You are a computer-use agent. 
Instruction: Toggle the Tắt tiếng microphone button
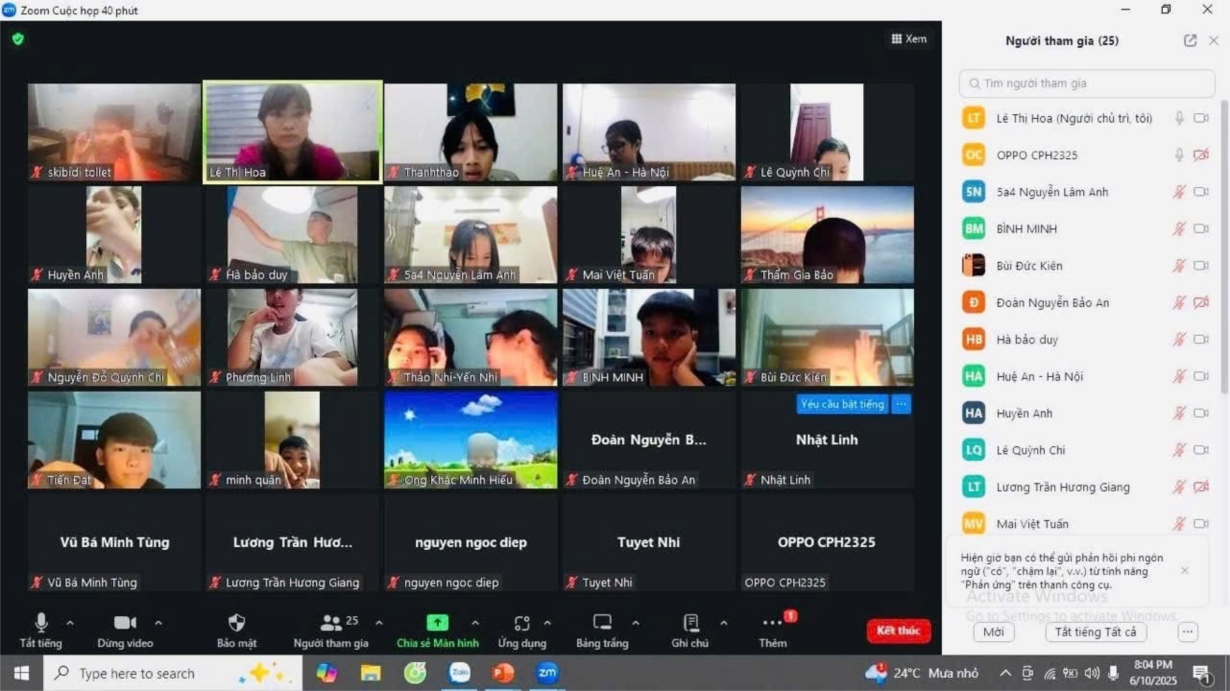[x=41, y=623]
